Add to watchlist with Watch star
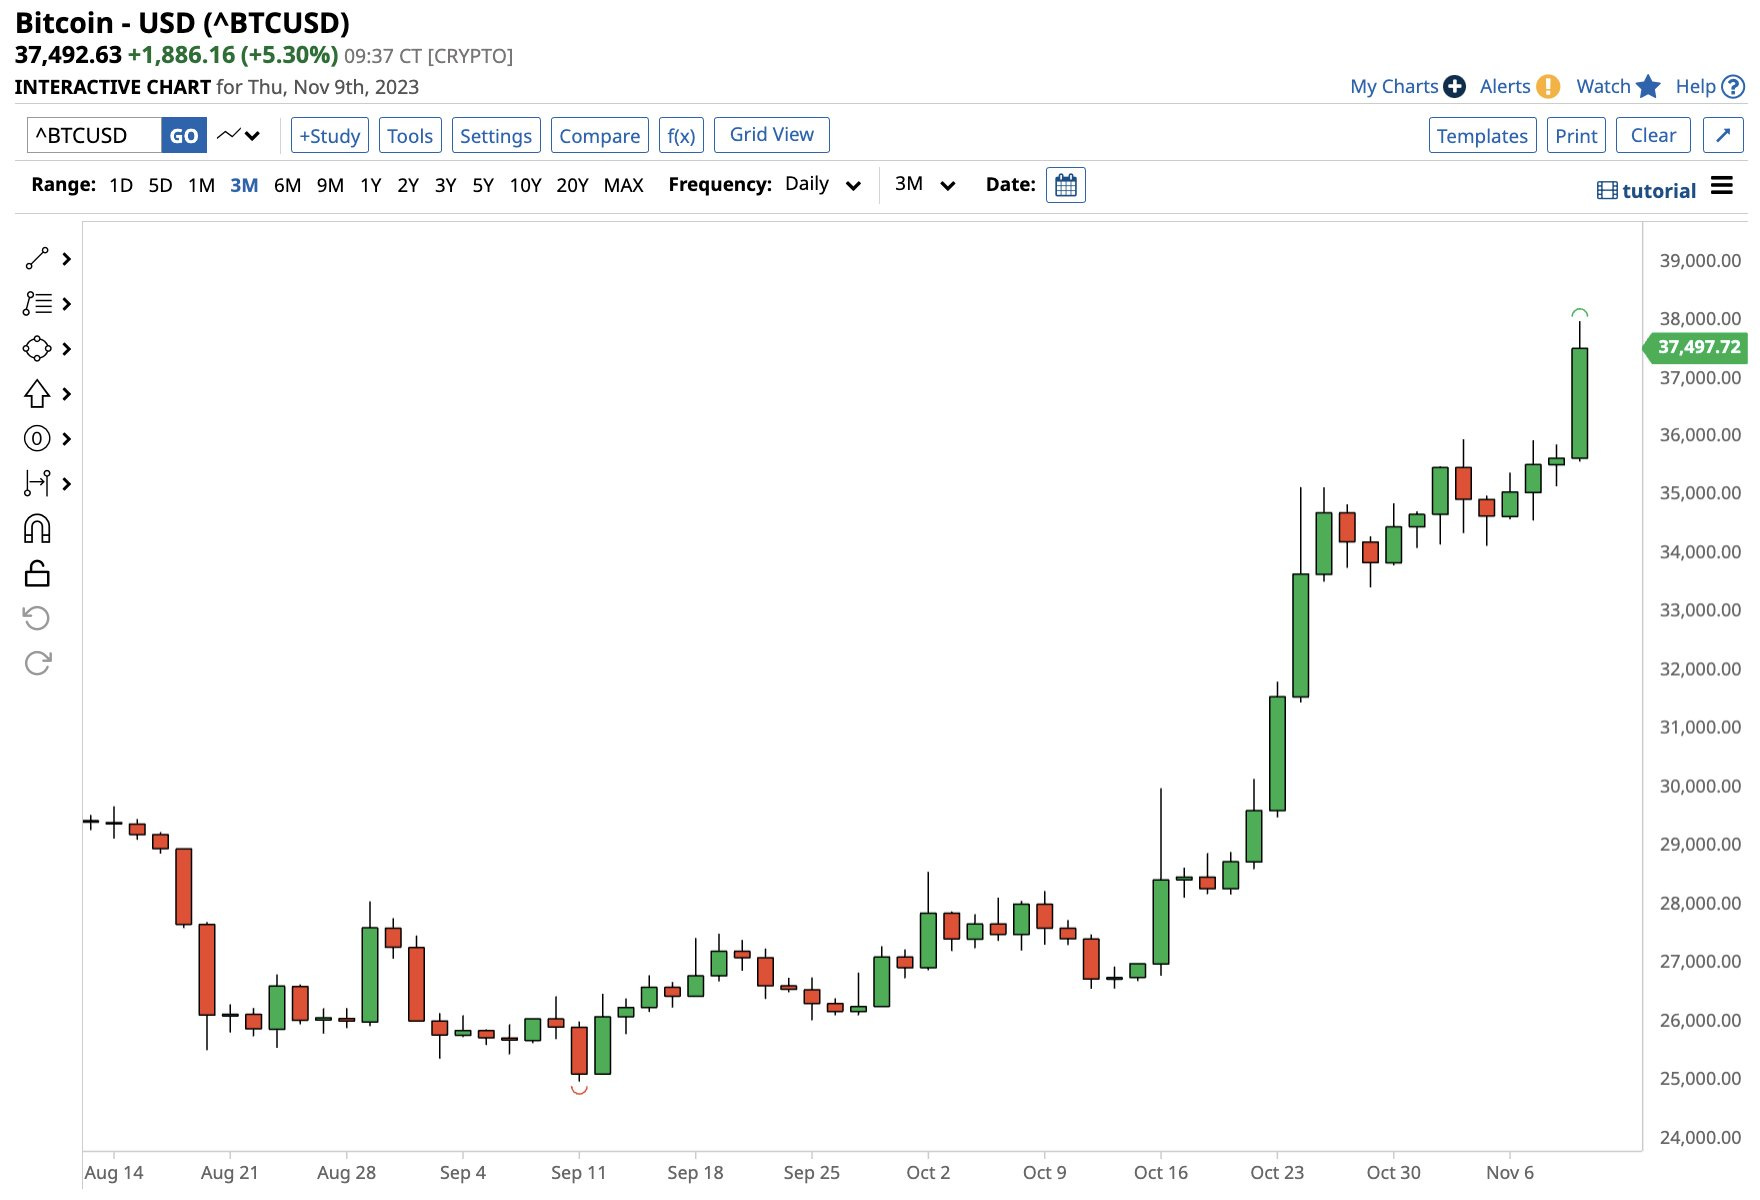The height and width of the screenshot is (1200, 1760). (x=1617, y=87)
